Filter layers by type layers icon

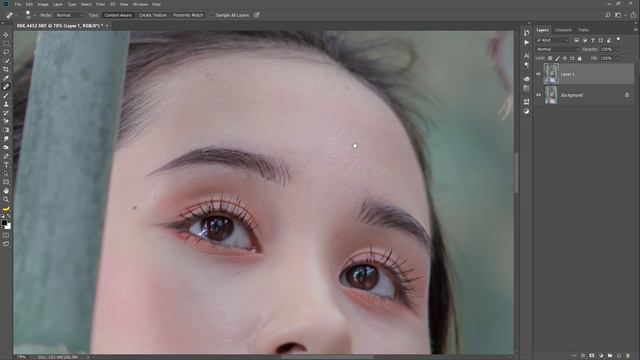(593, 40)
